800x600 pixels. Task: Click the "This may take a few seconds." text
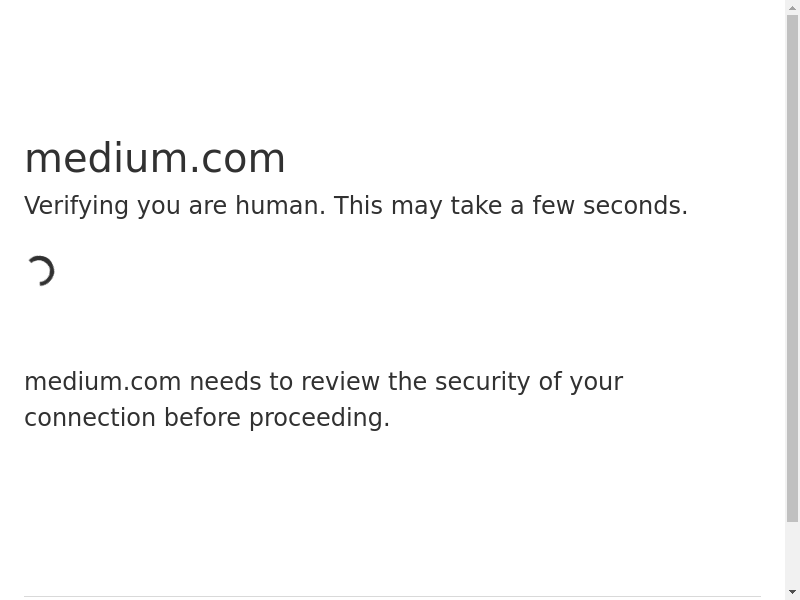point(510,206)
